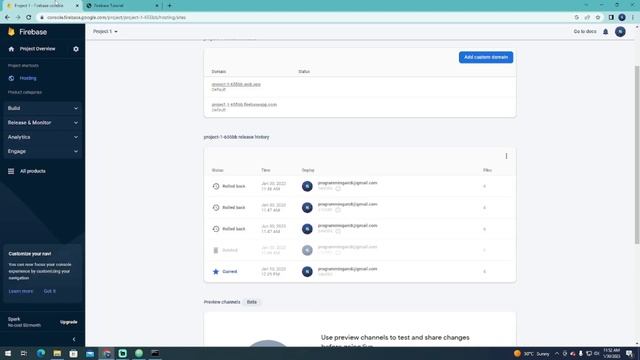Click Learn more in customize nav
Image resolution: width=640 pixels, height=360 pixels.
click(21, 291)
